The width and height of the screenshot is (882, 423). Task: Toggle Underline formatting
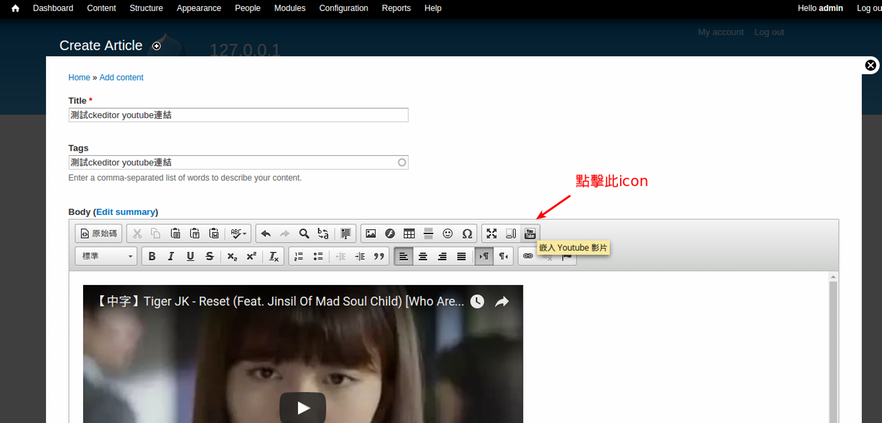point(190,256)
